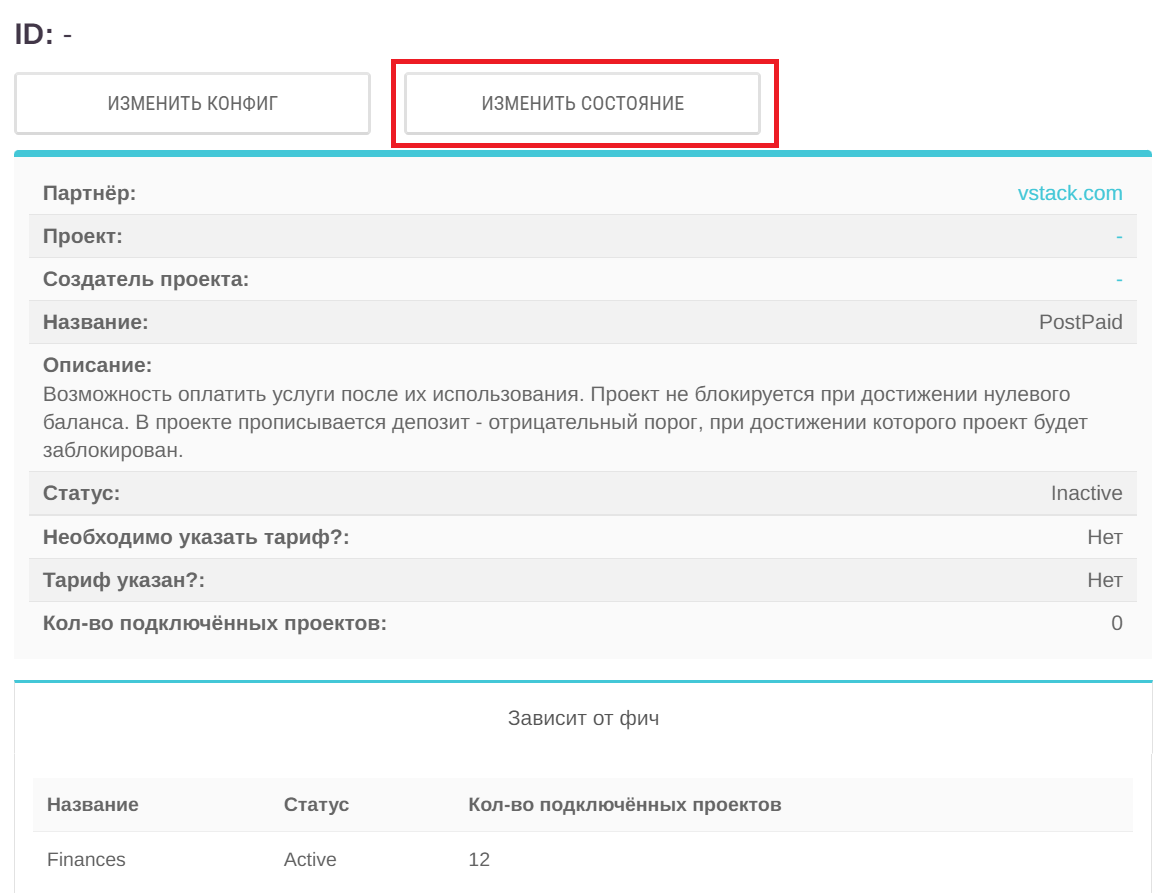Viewport: 1169px width, 893px height.
Task: Open the Создатель проекта dash link
Action: [1119, 280]
